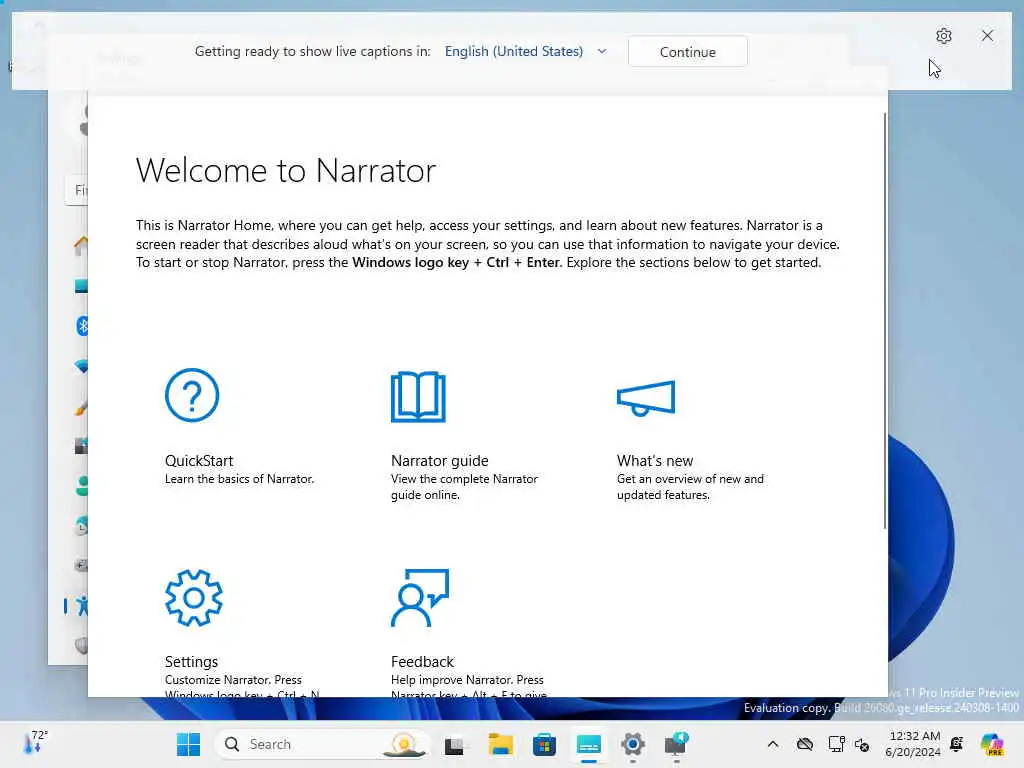
Task: Click the Live captions taskbar icon
Action: (588, 744)
